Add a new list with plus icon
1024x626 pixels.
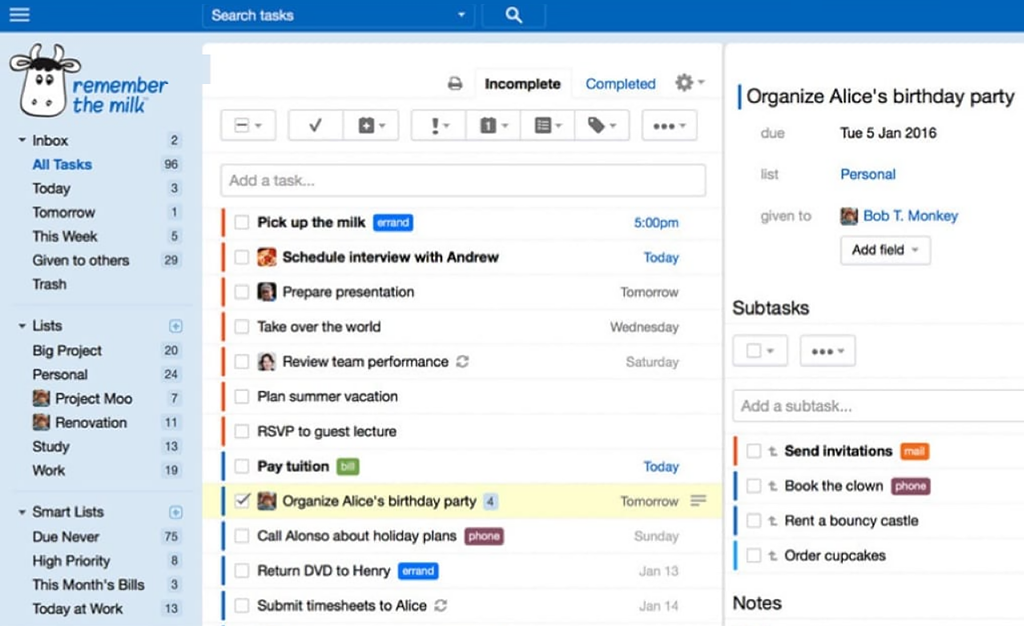click(x=176, y=326)
